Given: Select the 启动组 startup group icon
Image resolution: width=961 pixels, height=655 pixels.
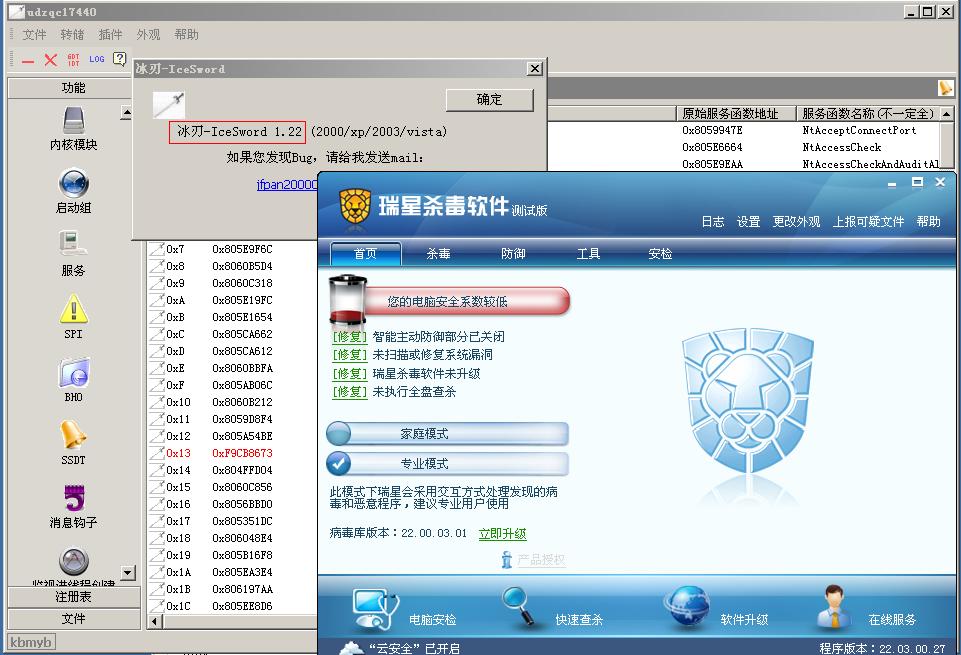Looking at the screenshot, I should (74, 183).
